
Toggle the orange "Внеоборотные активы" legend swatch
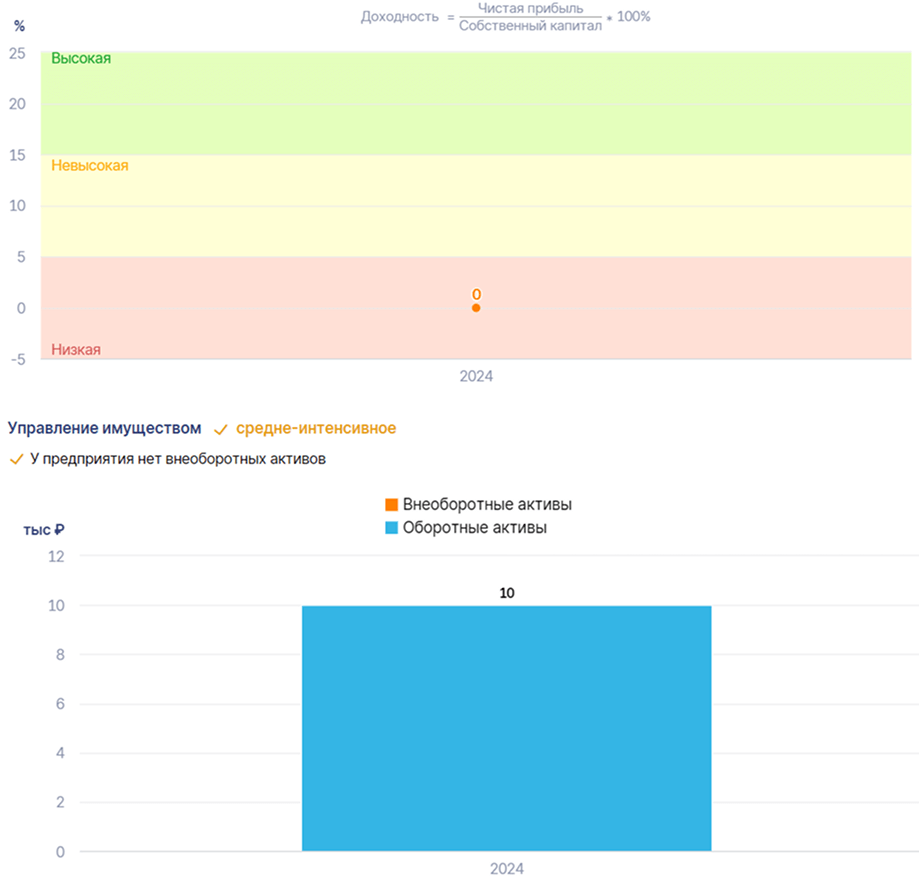pos(392,505)
